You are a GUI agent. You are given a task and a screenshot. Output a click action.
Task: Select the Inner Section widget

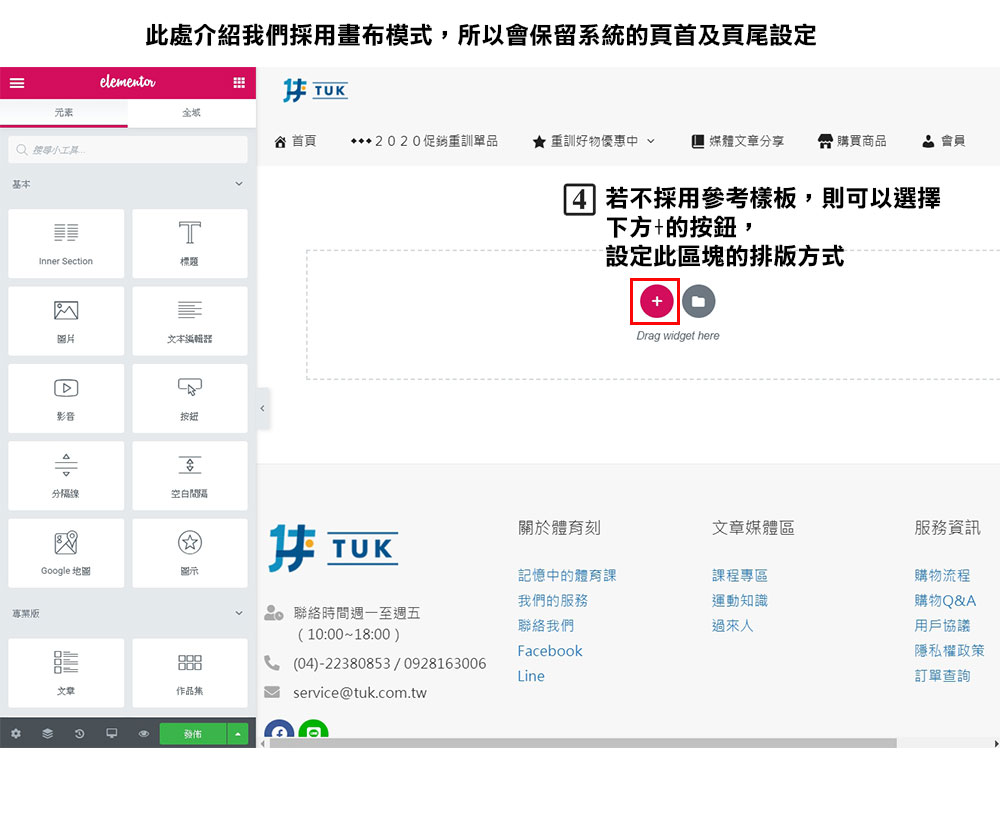point(66,243)
